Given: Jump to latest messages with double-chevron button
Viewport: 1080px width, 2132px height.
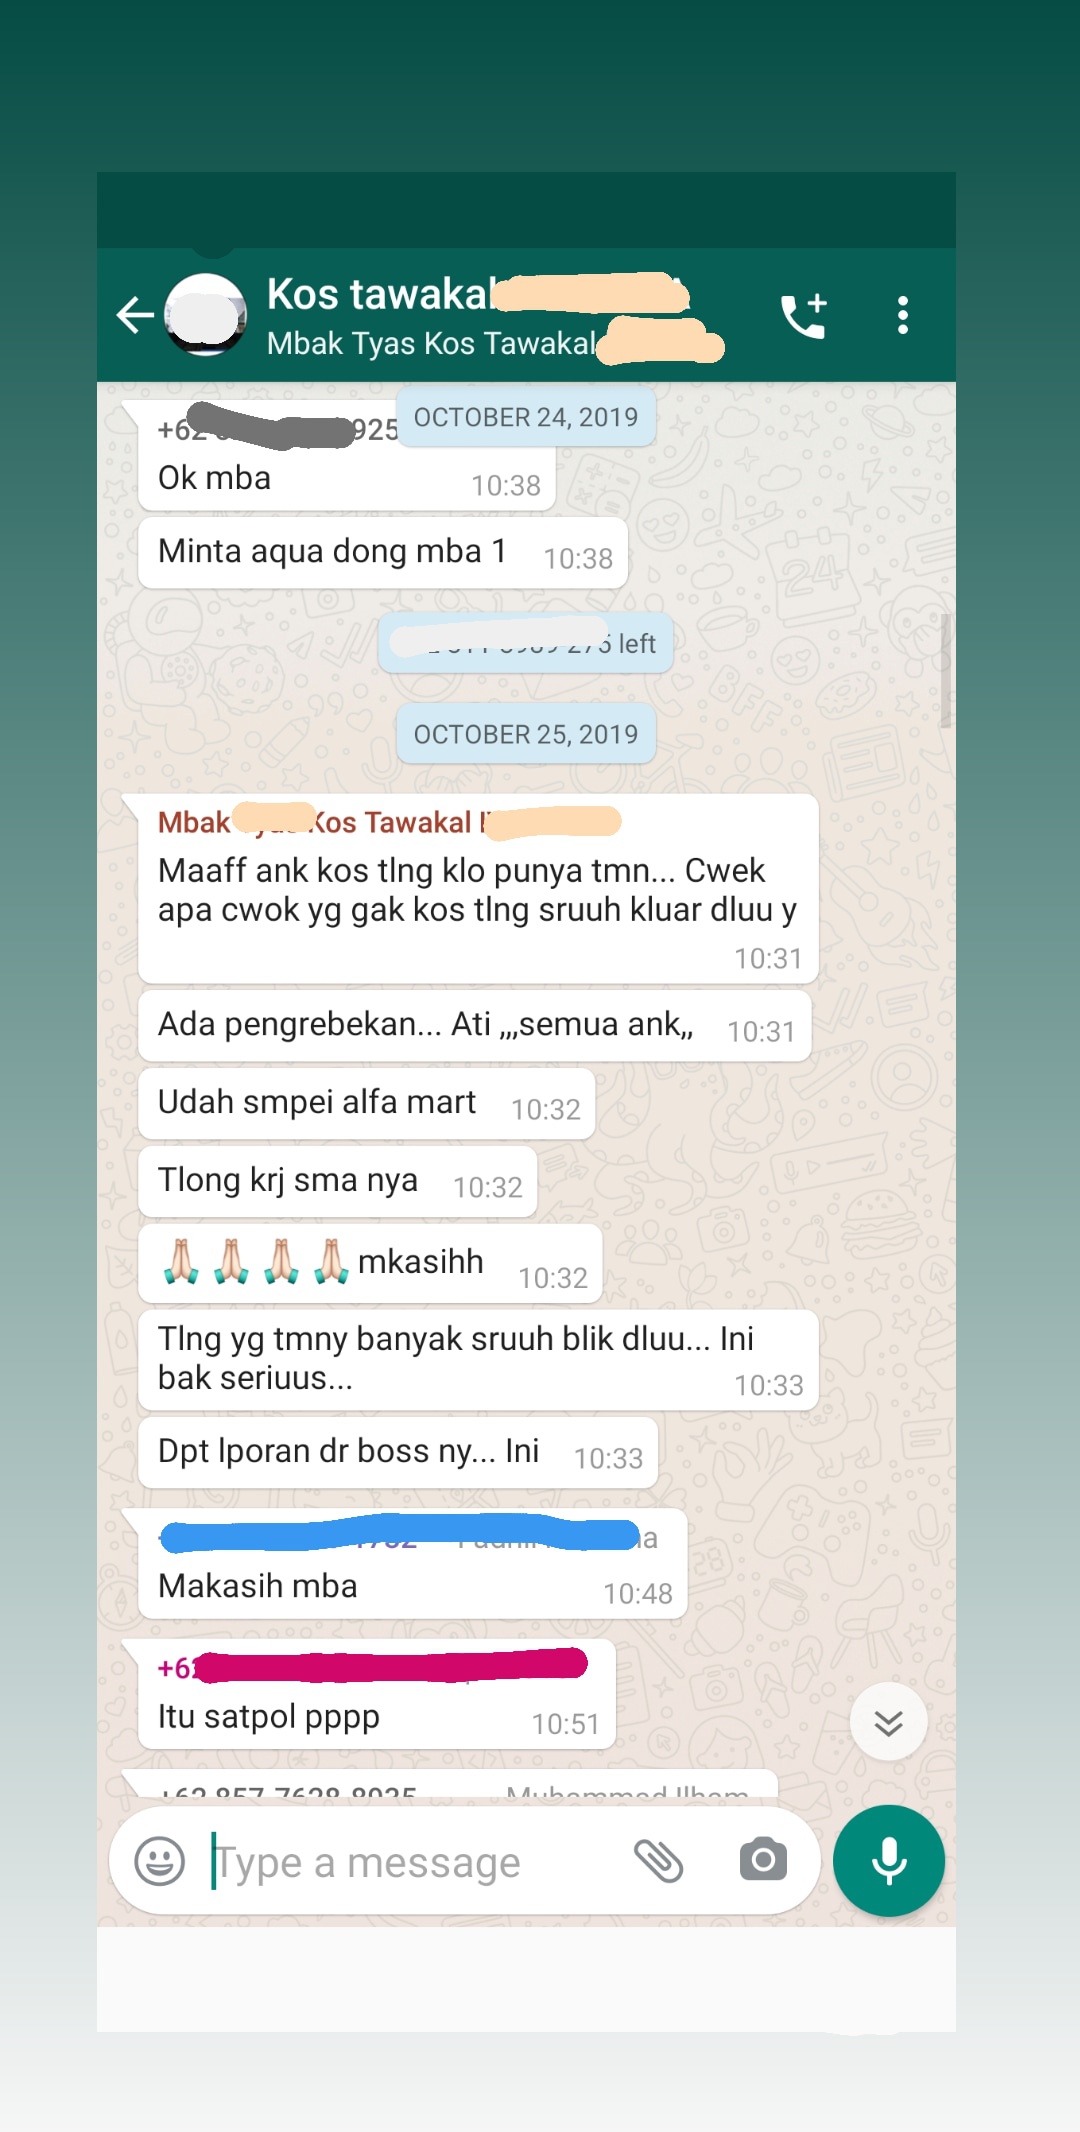Looking at the screenshot, I should click(889, 1722).
